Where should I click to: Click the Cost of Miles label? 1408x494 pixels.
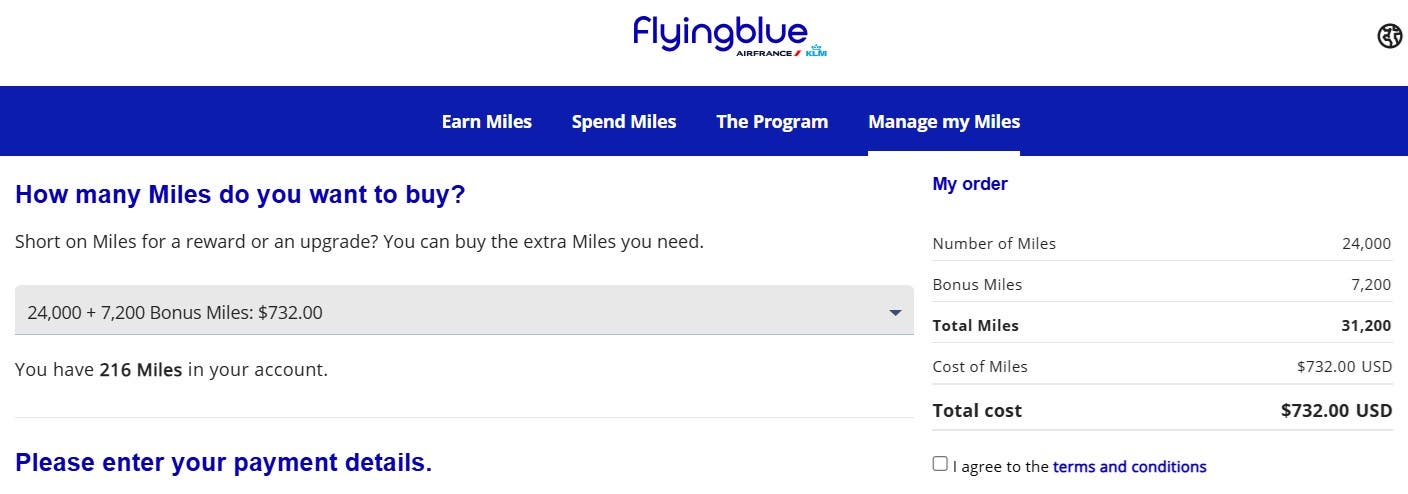click(980, 367)
